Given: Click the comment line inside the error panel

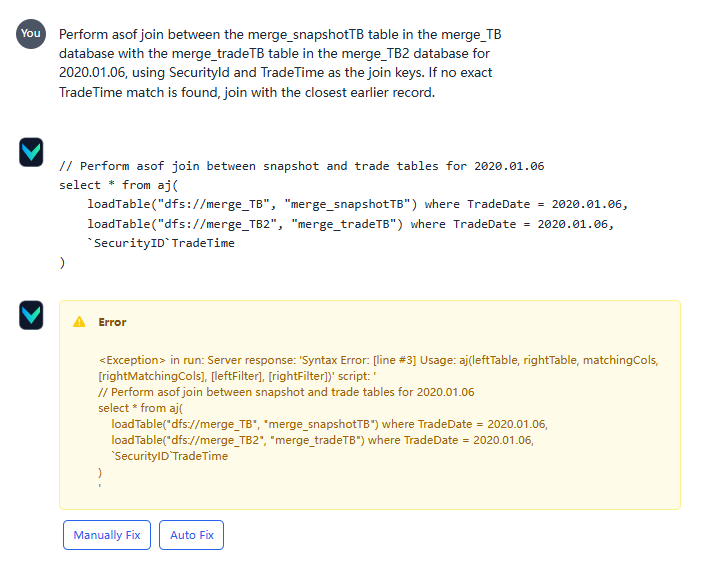Looking at the screenshot, I should click(286, 392).
